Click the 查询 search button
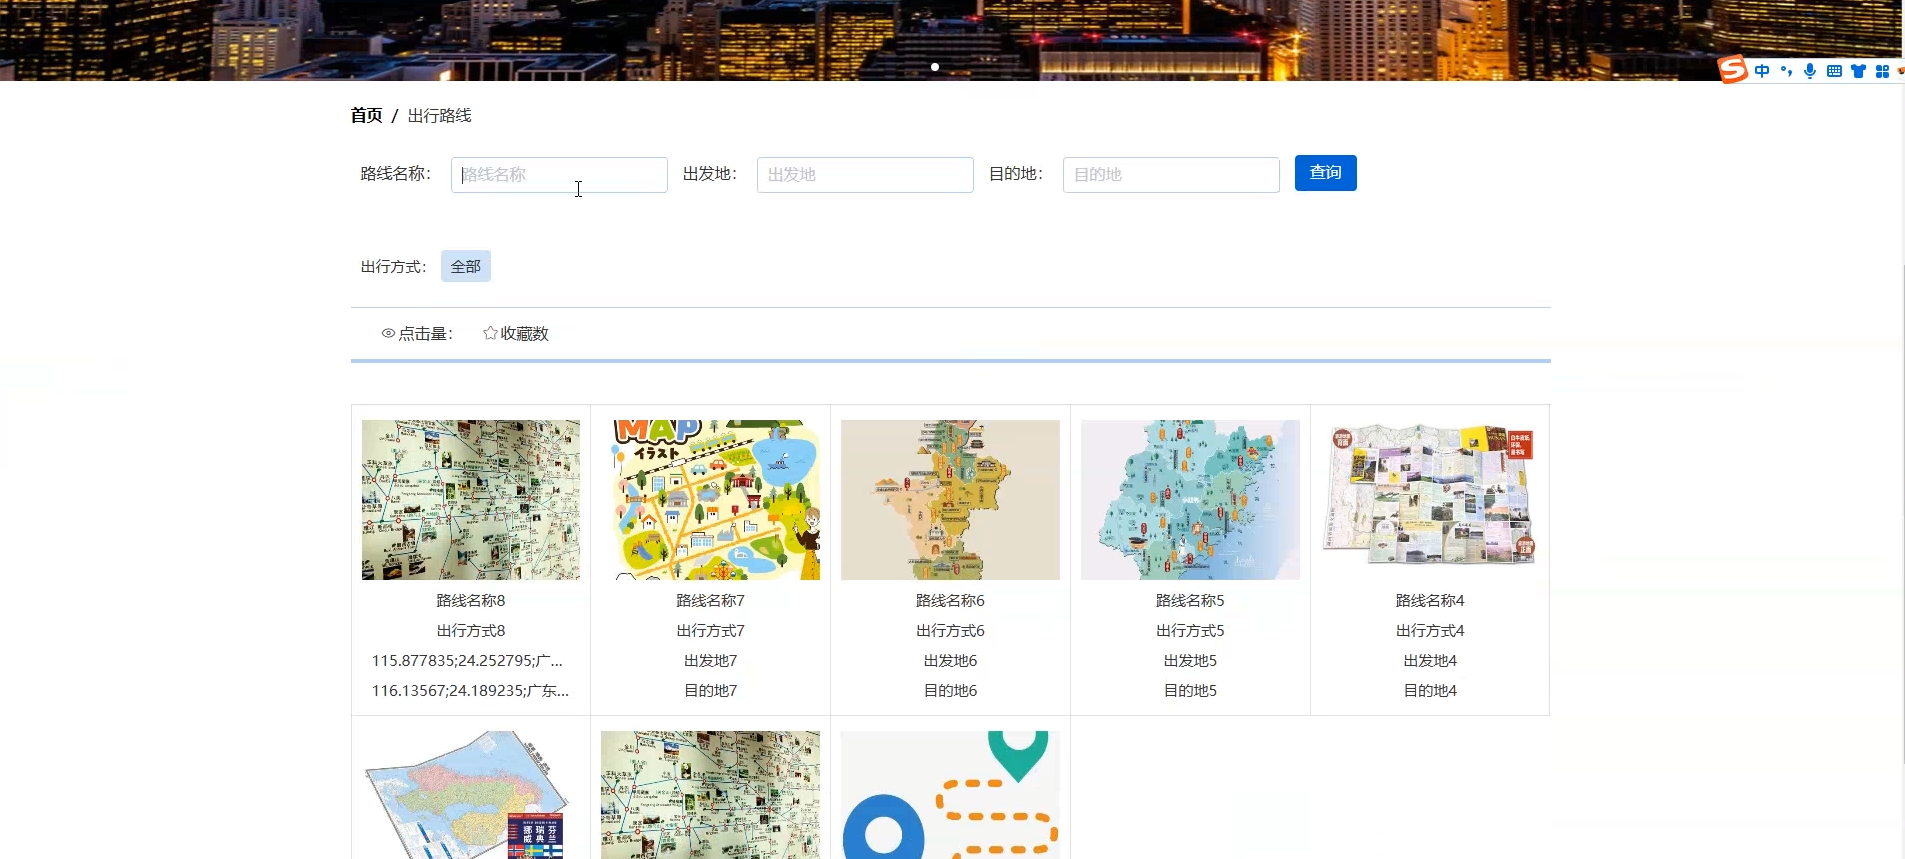Screen dimensions: 1905x859 [x=1325, y=173]
